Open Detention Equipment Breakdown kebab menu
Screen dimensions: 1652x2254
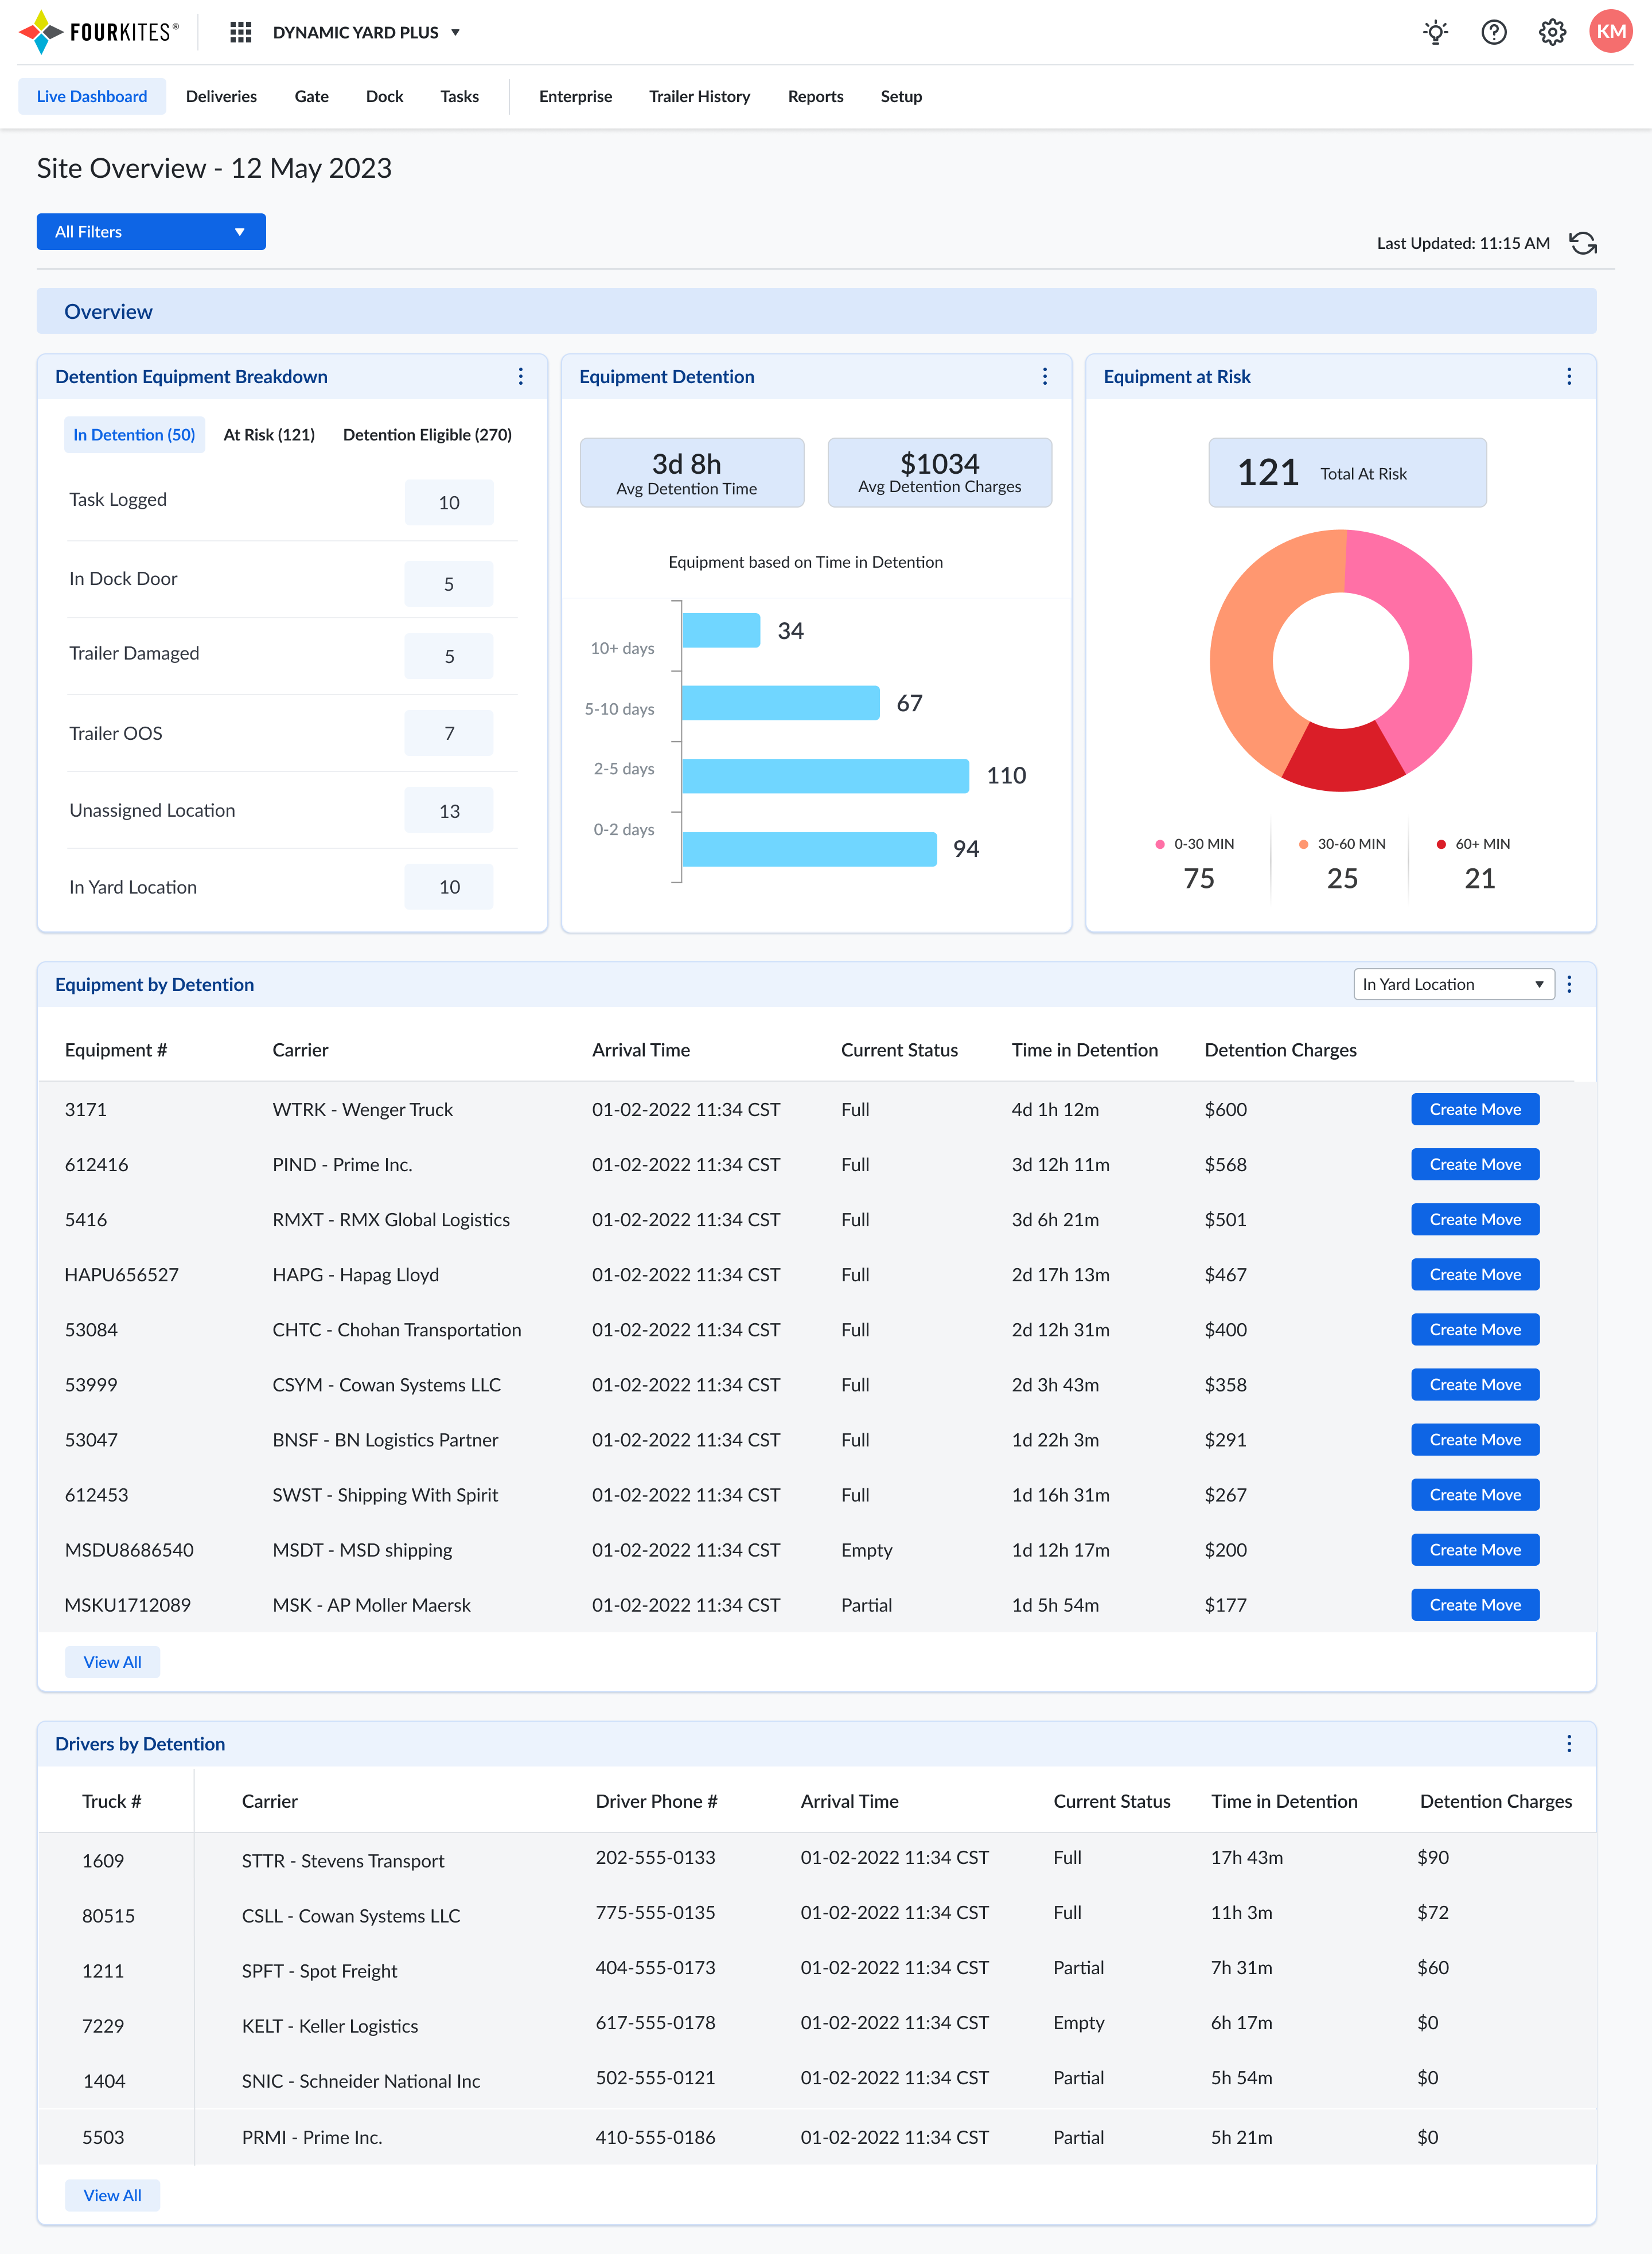pos(520,376)
